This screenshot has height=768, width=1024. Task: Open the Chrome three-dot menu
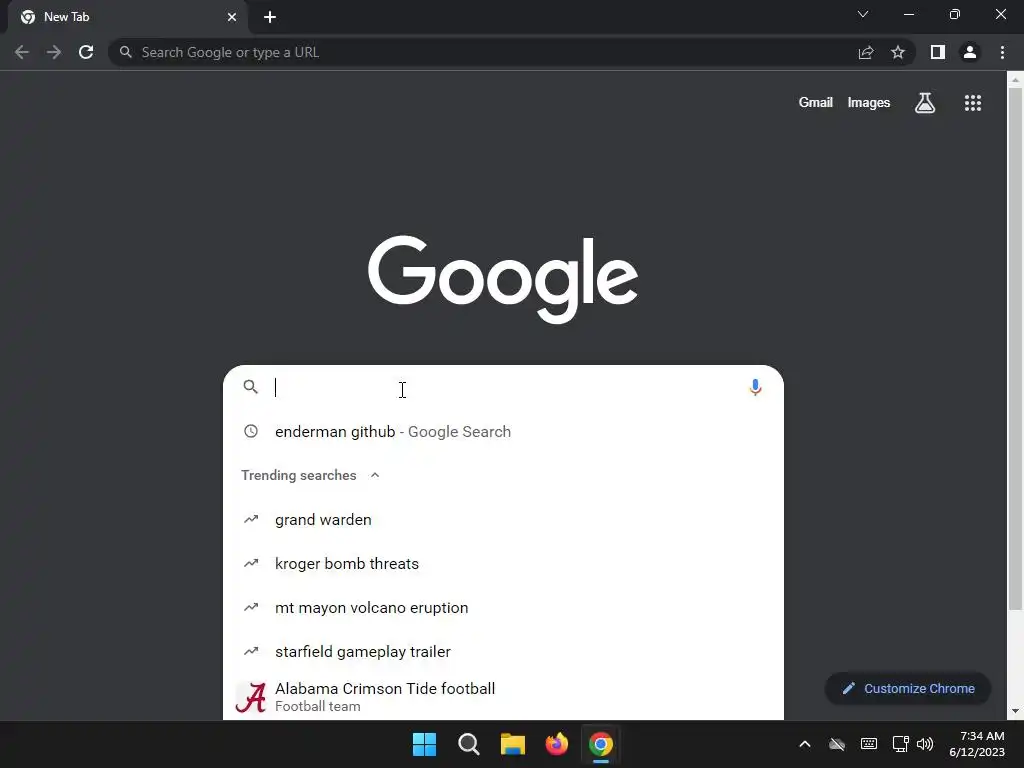(x=1002, y=52)
